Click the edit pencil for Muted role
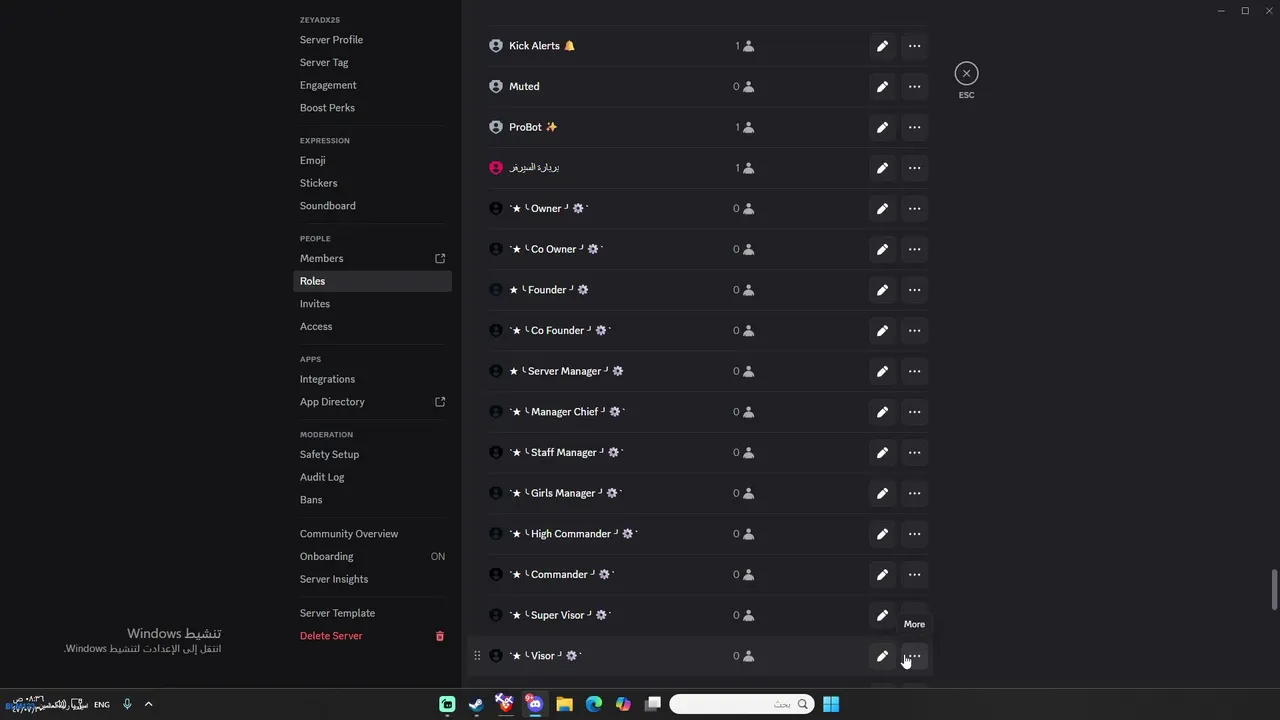 pos(882,87)
